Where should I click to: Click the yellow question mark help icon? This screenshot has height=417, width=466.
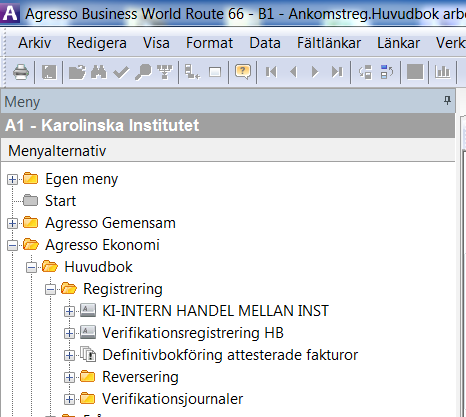tap(243, 71)
